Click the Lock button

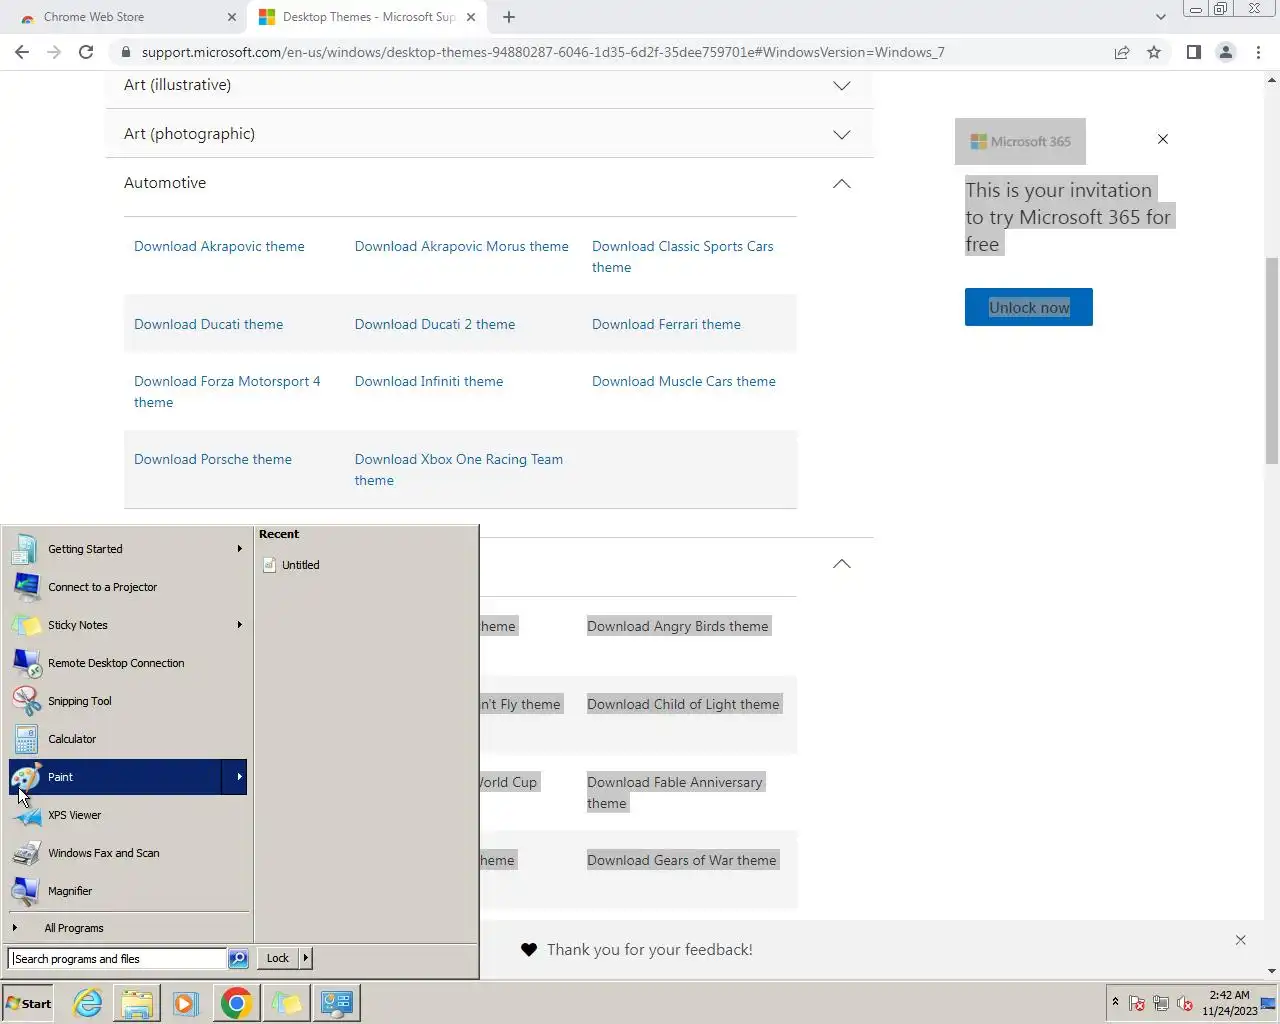(278, 958)
